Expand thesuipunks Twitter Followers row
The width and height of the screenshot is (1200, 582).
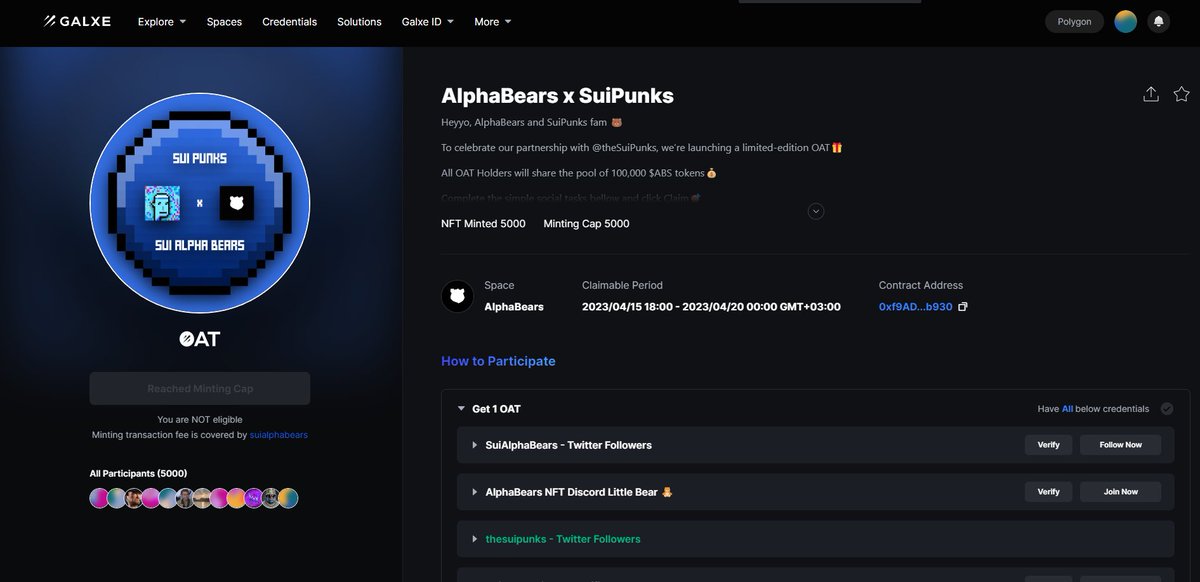click(474, 539)
